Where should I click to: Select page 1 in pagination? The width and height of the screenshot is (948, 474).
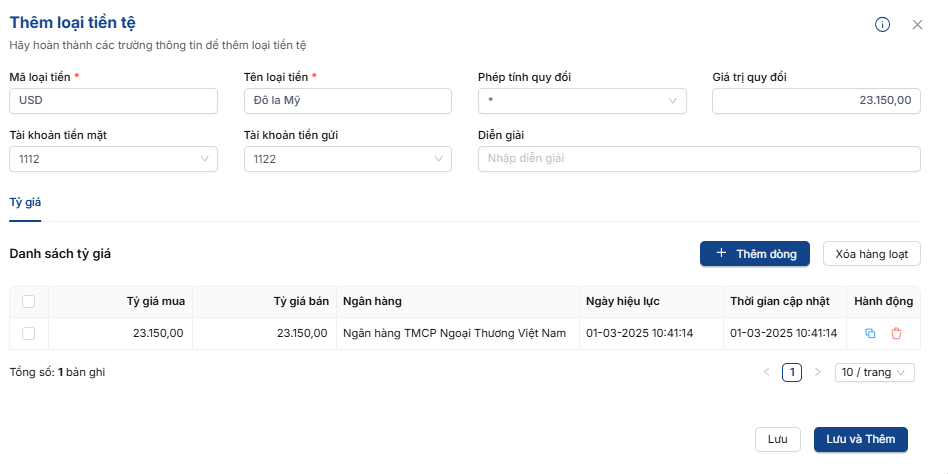(792, 372)
